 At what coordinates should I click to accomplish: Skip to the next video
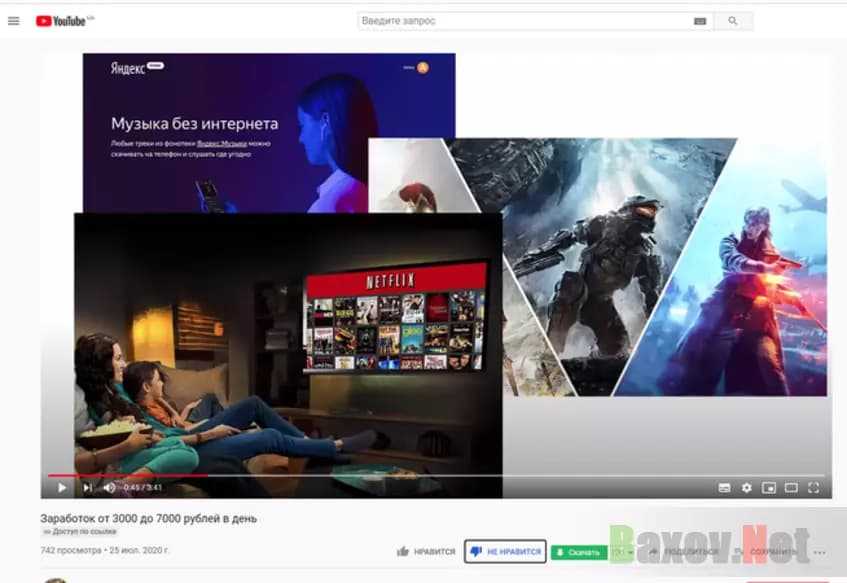tap(87, 488)
